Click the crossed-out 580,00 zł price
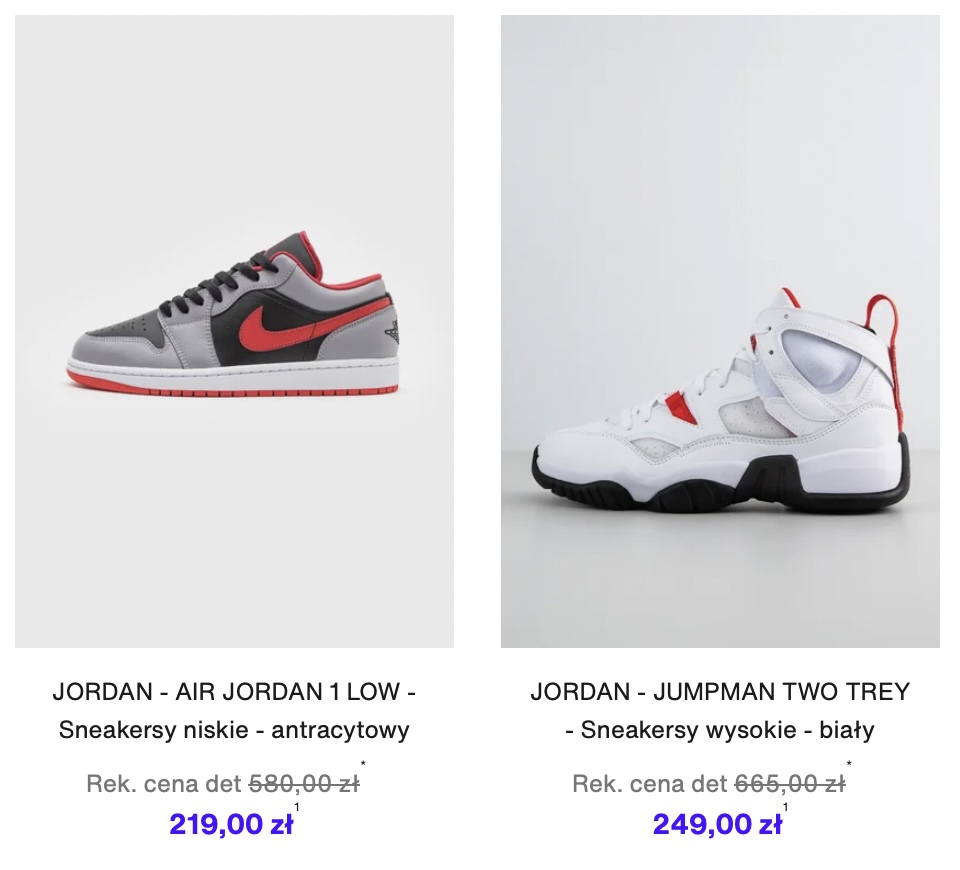Screen dimensions: 960x870 [304, 784]
